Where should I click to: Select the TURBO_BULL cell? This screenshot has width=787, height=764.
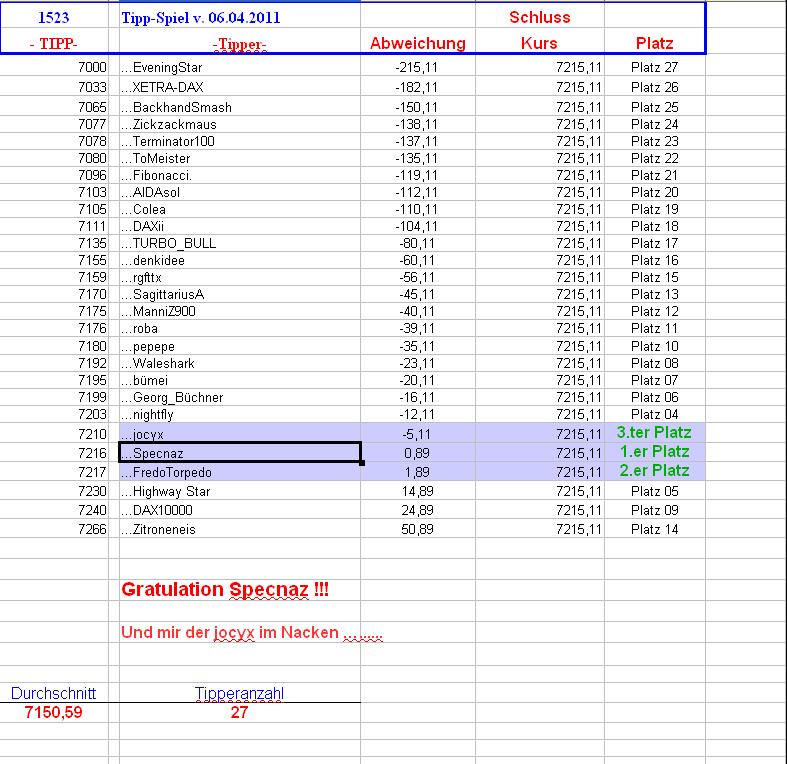(239, 243)
